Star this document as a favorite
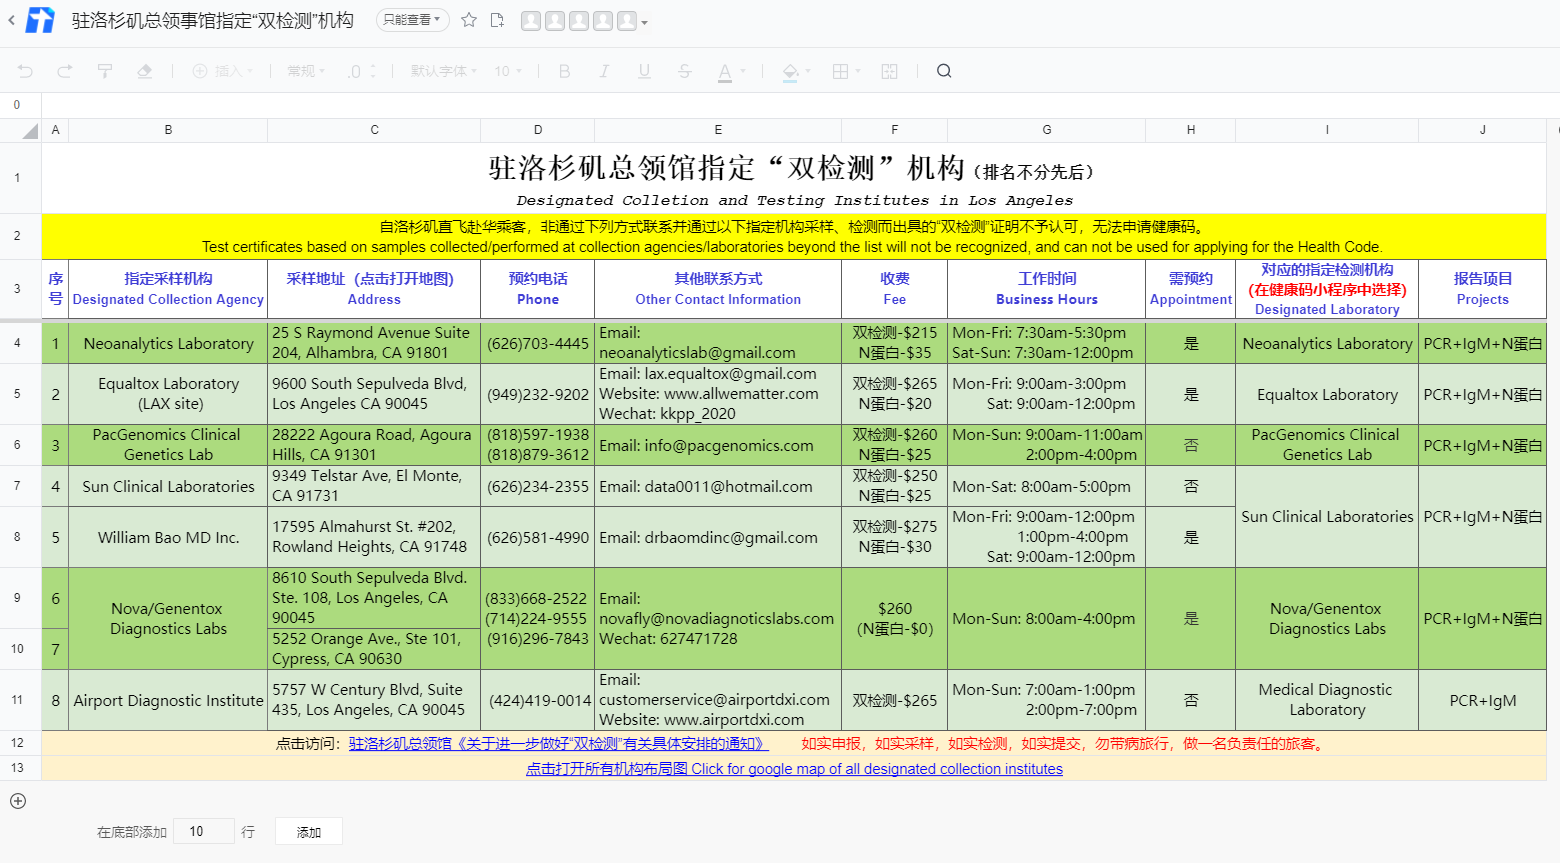Screen dimensions: 1560x863 click(x=468, y=20)
